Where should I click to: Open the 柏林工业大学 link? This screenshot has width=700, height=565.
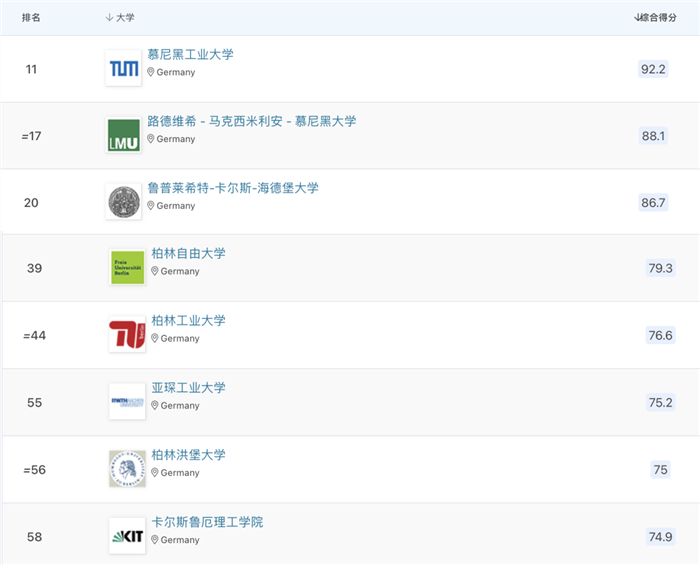188,320
